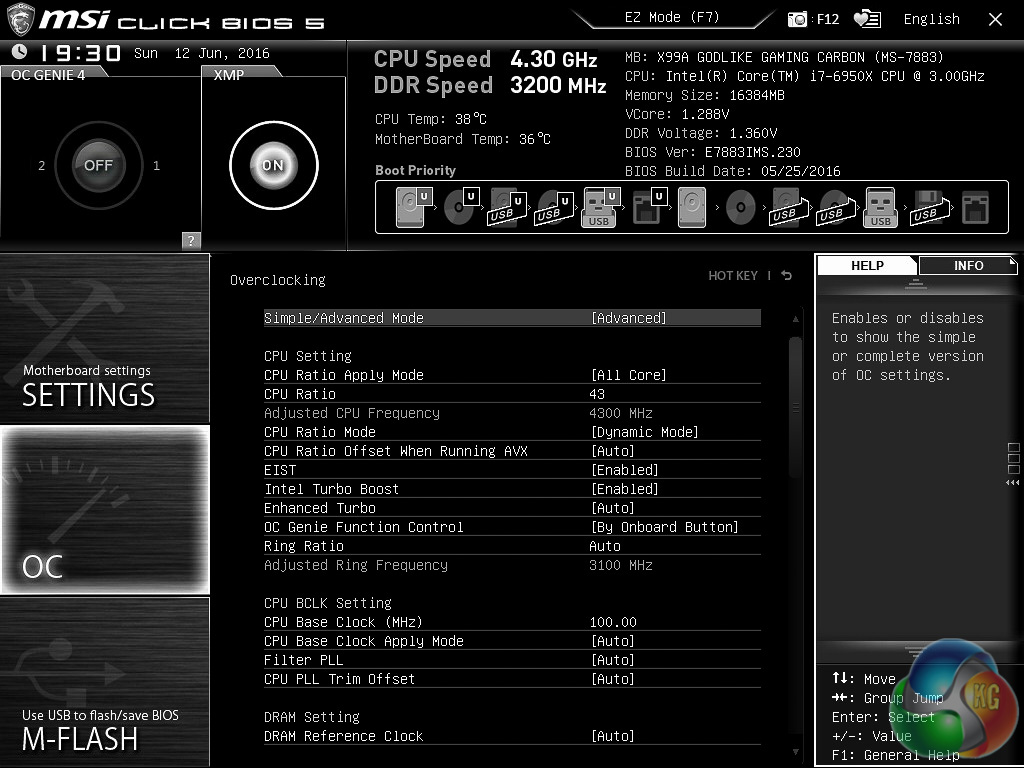Expand the CPU Ratio Mode options
Screen dimensions: 1024x768
644,432
